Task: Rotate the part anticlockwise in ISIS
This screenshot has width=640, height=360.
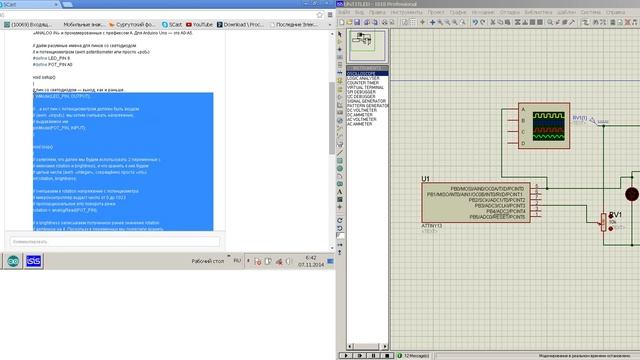Action: click(x=340, y=228)
